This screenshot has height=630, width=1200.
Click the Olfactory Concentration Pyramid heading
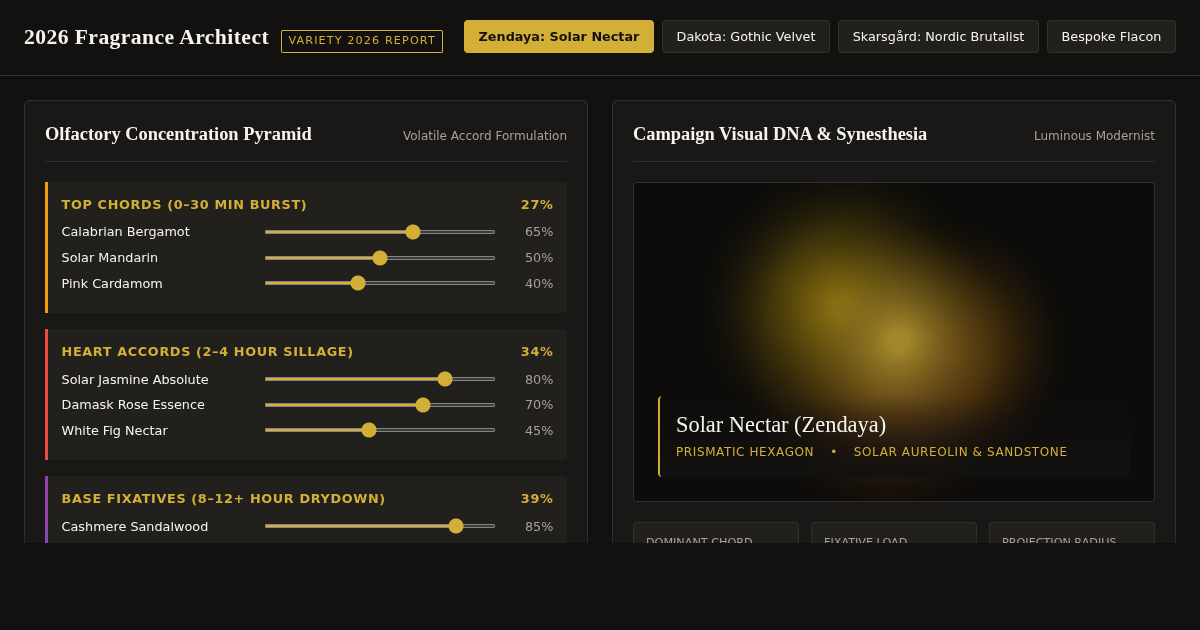click(x=178, y=134)
